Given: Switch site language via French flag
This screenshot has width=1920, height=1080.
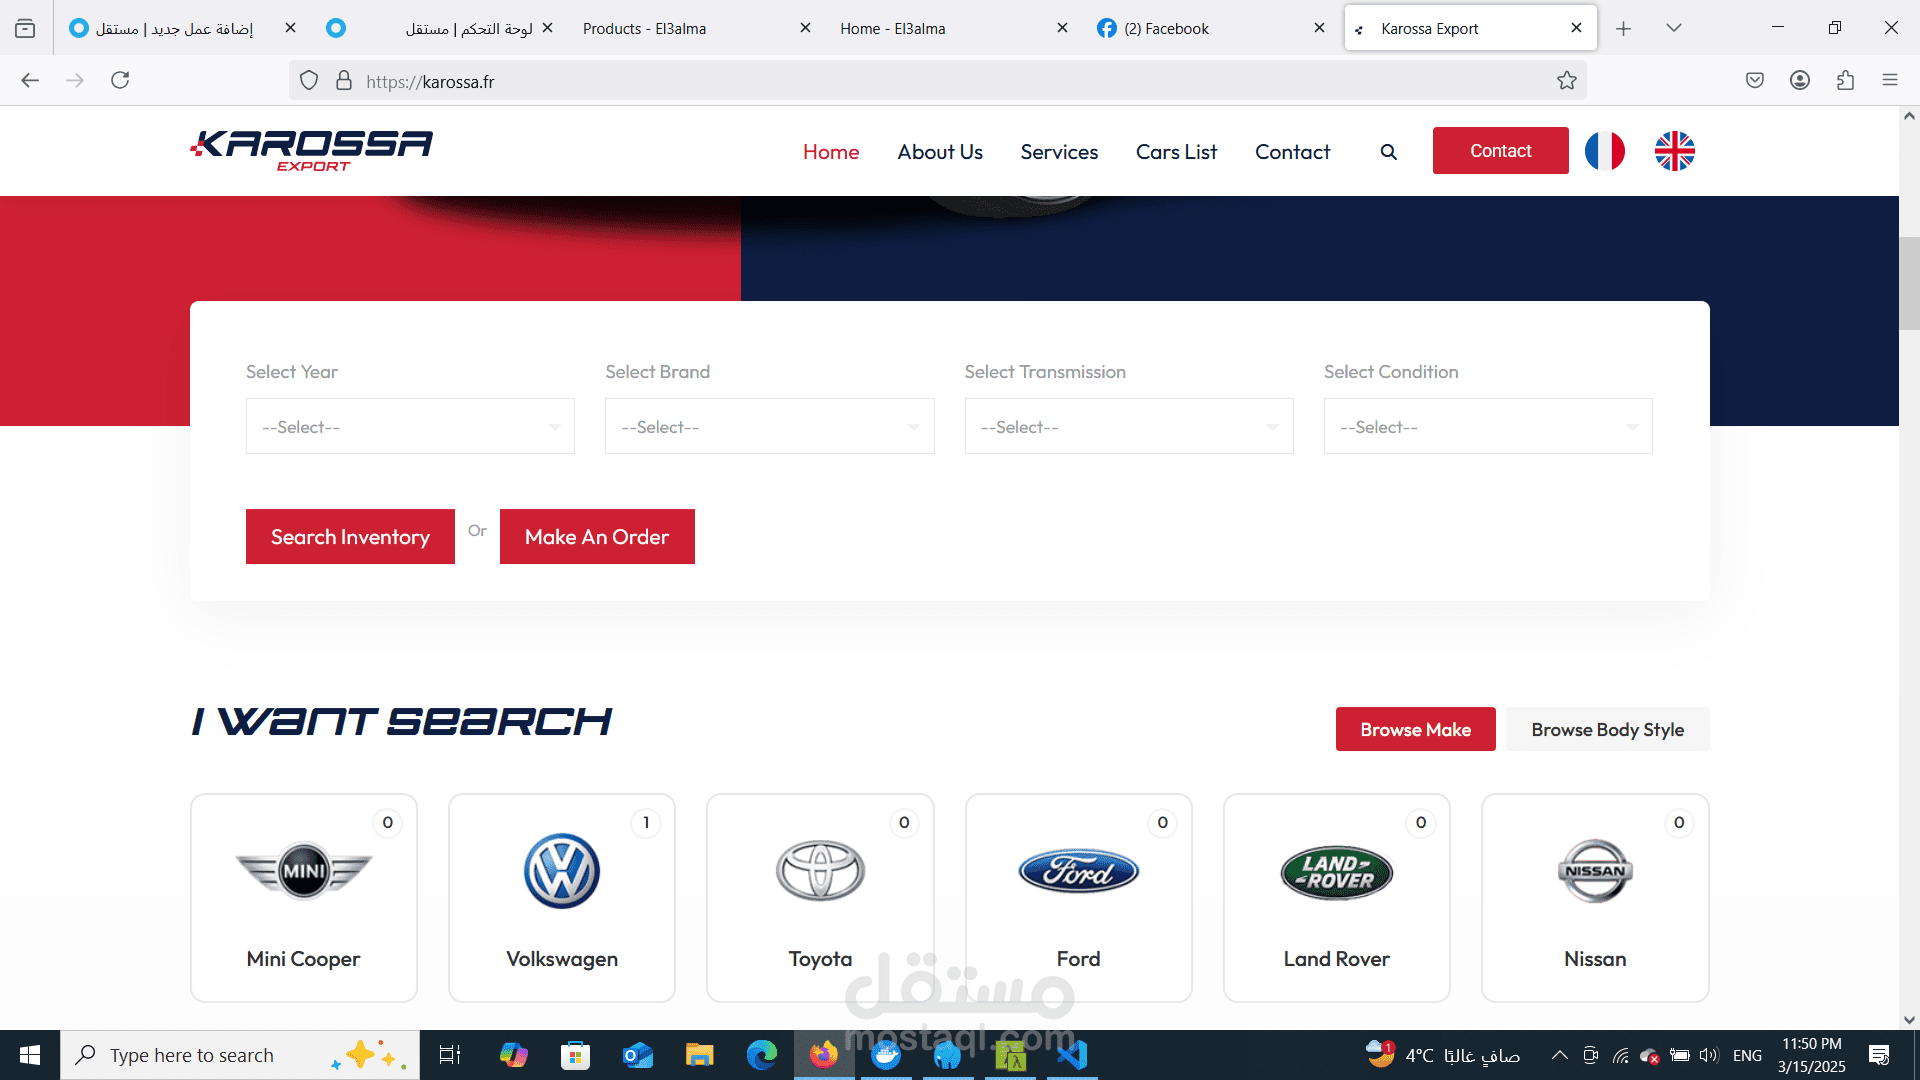Looking at the screenshot, I should pyautogui.click(x=1604, y=151).
